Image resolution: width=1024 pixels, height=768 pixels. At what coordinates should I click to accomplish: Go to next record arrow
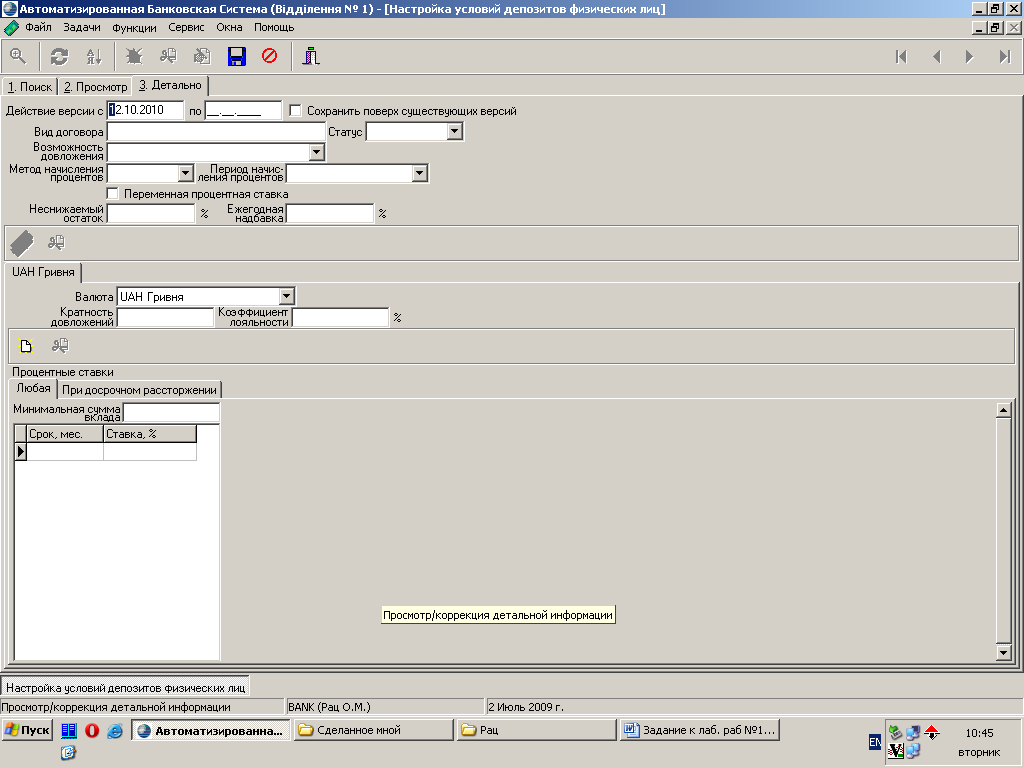click(970, 57)
